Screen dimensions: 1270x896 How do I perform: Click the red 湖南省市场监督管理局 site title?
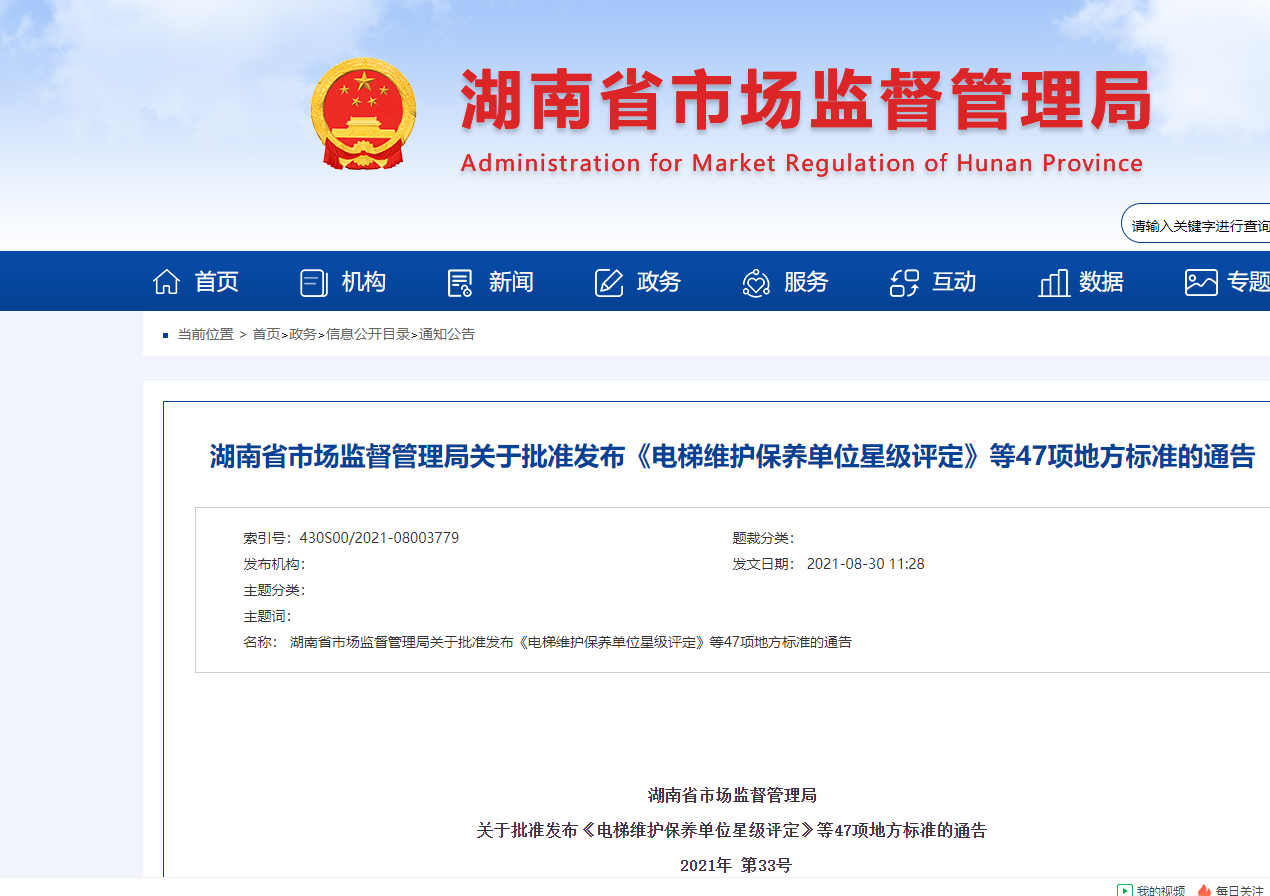(805, 100)
